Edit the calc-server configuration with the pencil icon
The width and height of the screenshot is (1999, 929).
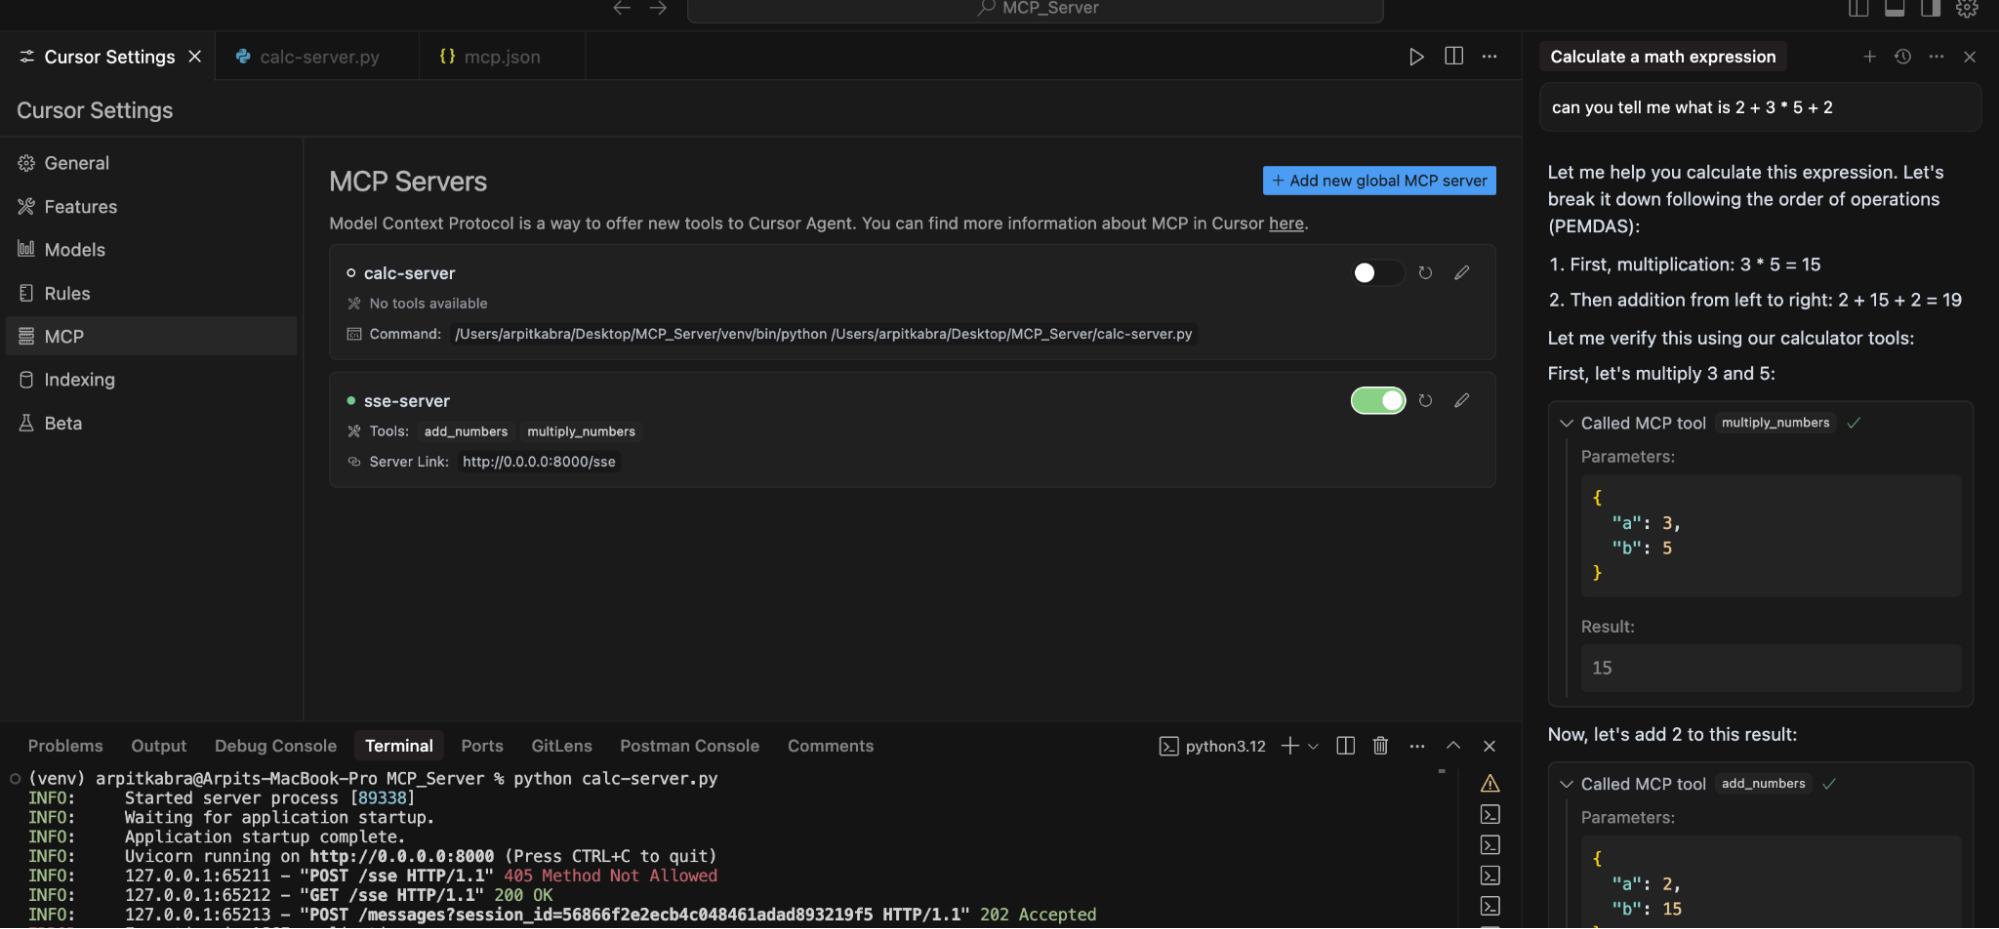coord(1461,272)
